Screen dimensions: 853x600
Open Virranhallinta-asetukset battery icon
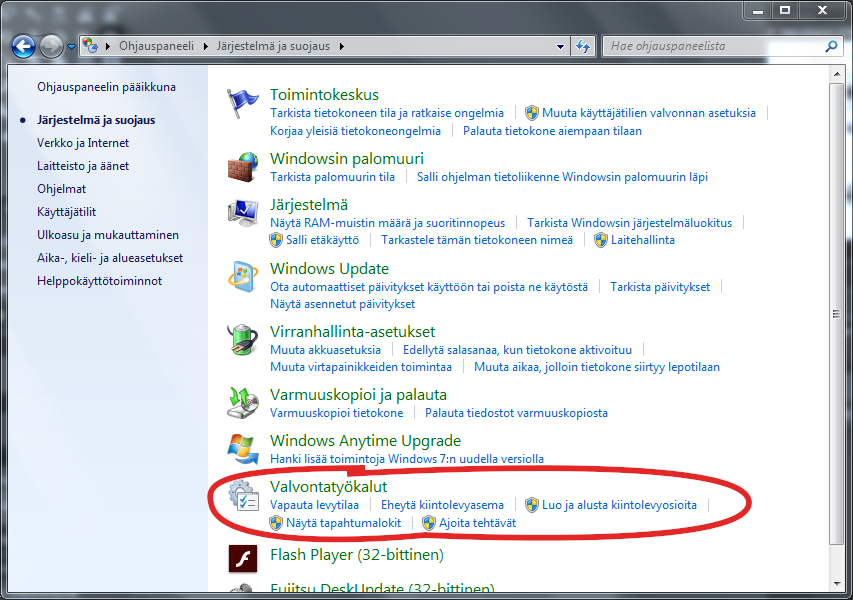click(243, 340)
